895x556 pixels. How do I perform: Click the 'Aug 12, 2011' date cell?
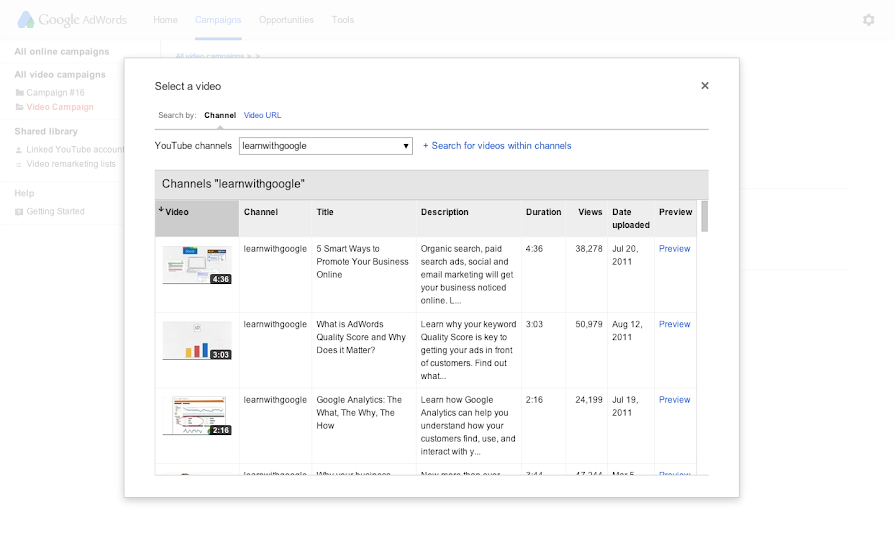(x=627, y=331)
